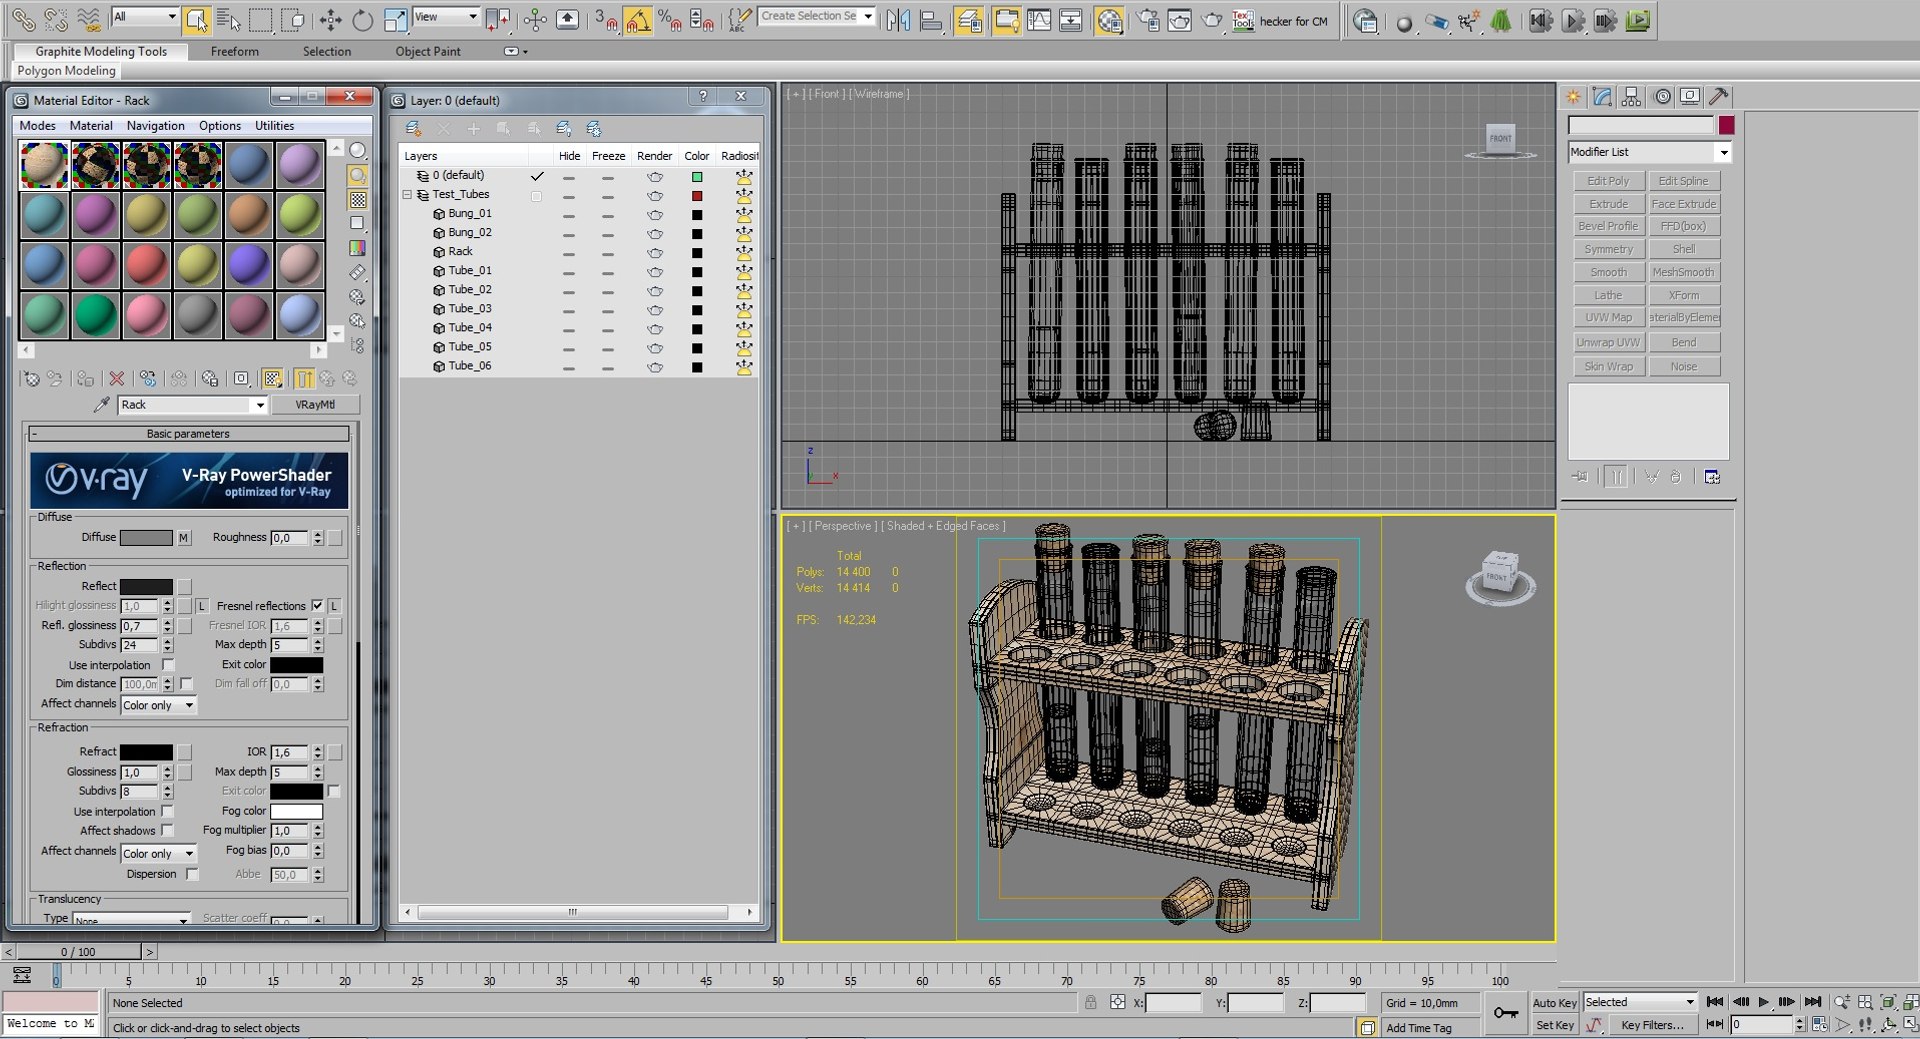
Task: Choose the Select and Rotate tool
Action: click(362, 19)
